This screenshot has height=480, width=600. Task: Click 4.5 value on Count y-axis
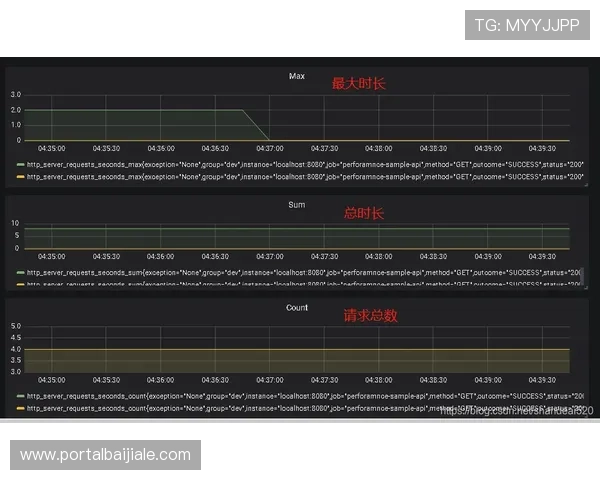[16, 338]
